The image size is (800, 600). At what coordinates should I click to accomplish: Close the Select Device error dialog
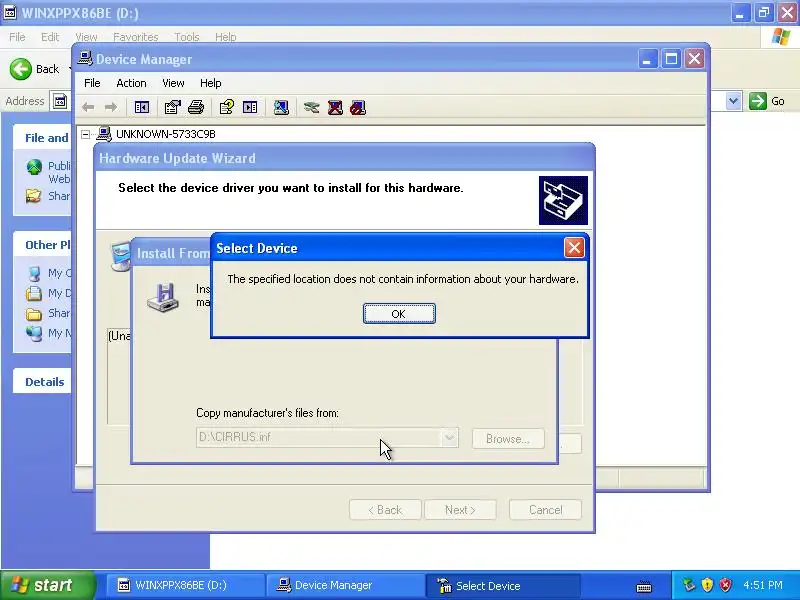(574, 247)
